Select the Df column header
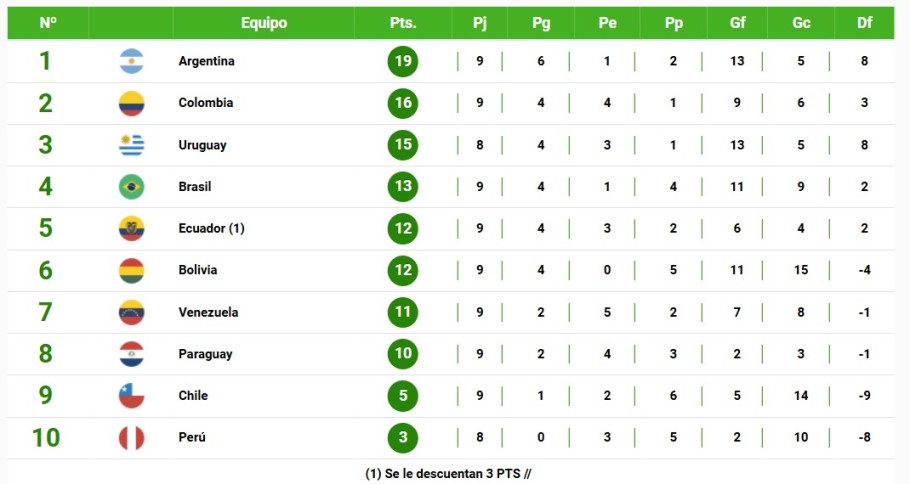This screenshot has width=910, height=484. tap(864, 23)
